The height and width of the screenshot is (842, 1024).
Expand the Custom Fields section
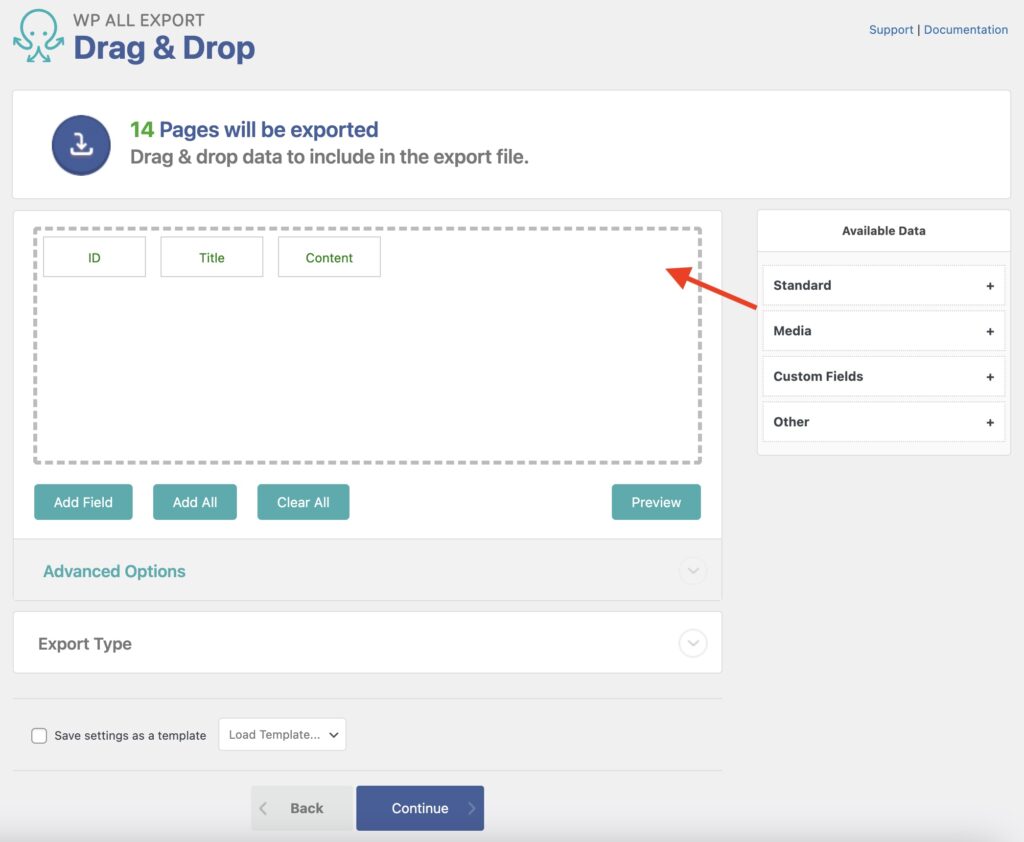click(991, 376)
